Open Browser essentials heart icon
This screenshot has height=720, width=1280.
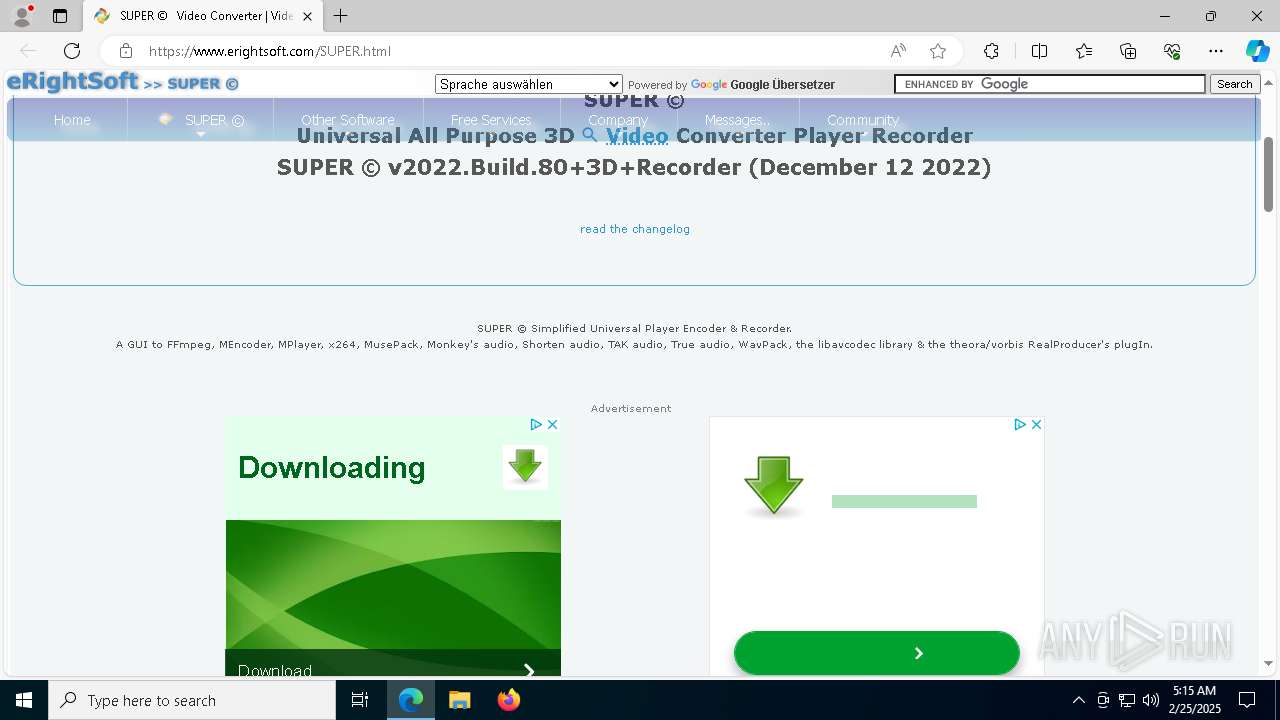pyautogui.click(x=1172, y=51)
